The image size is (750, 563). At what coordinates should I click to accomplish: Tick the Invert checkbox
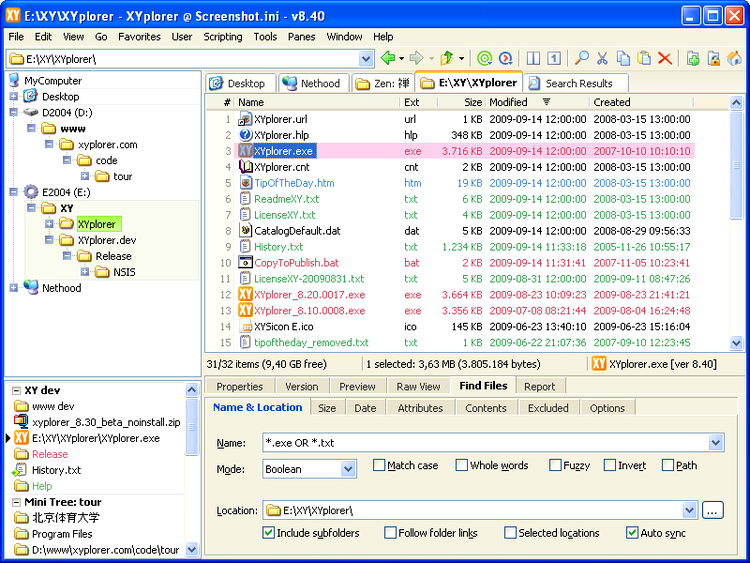click(610, 465)
